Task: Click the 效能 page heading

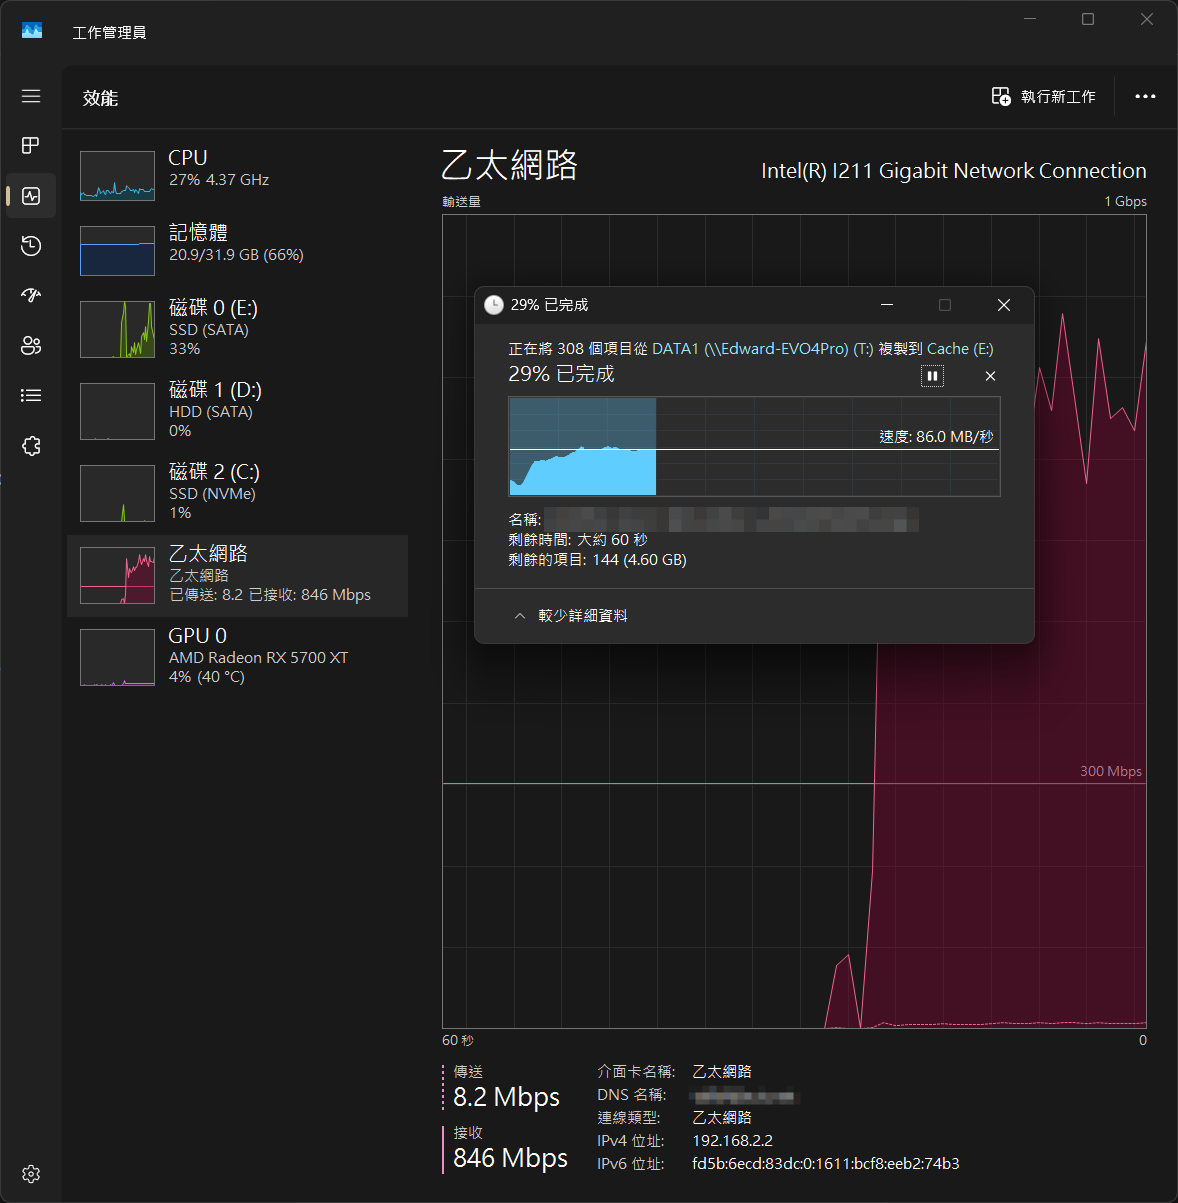Action: click(x=100, y=98)
